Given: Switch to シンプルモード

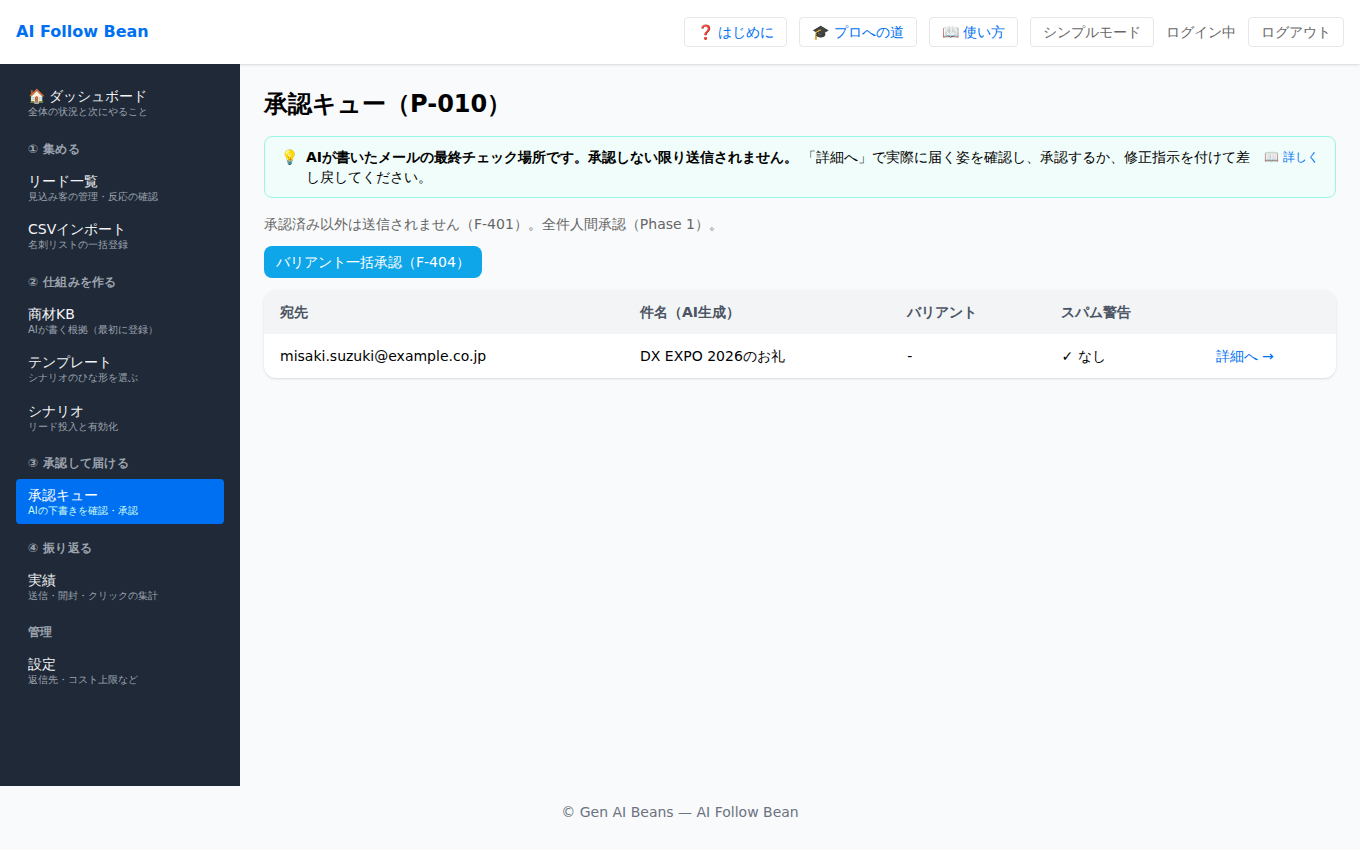Looking at the screenshot, I should click(x=1092, y=32).
